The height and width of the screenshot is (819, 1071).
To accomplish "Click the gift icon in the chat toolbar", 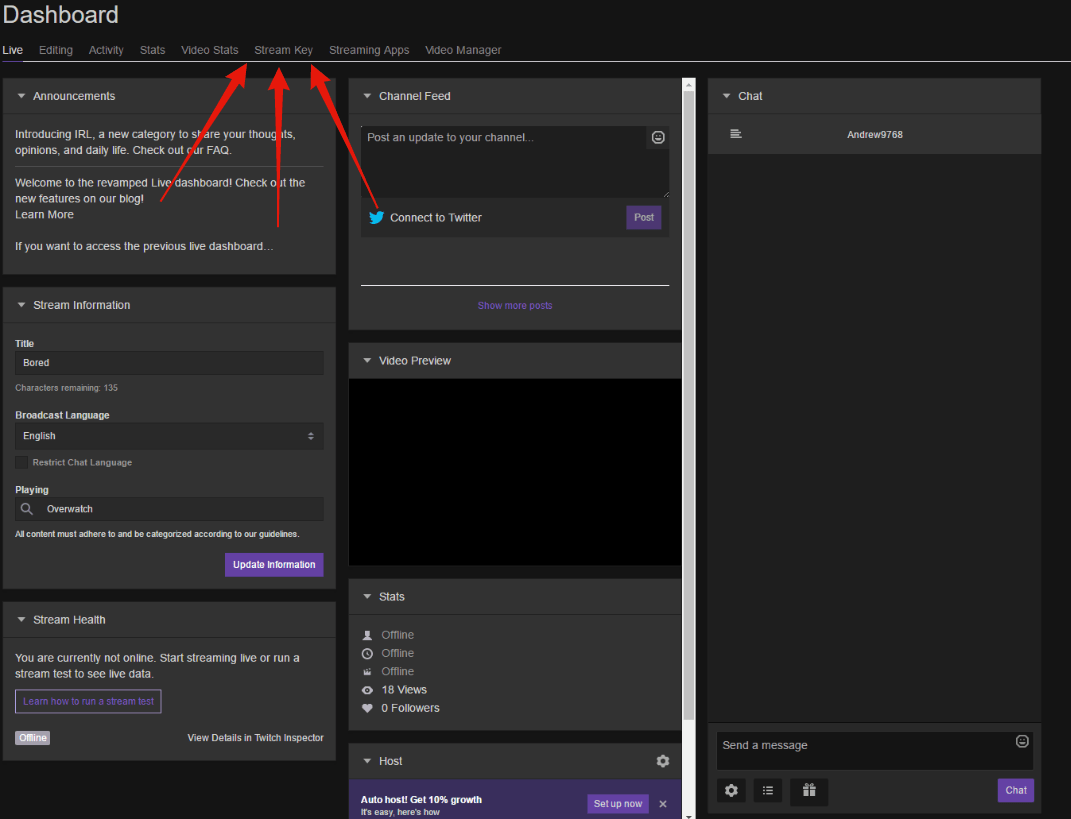I will (x=809, y=790).
